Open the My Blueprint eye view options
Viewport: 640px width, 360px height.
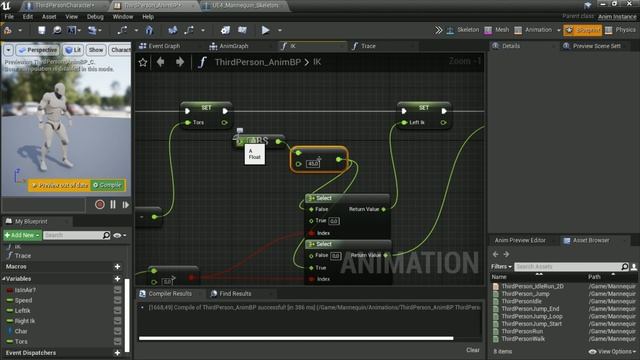119,235
